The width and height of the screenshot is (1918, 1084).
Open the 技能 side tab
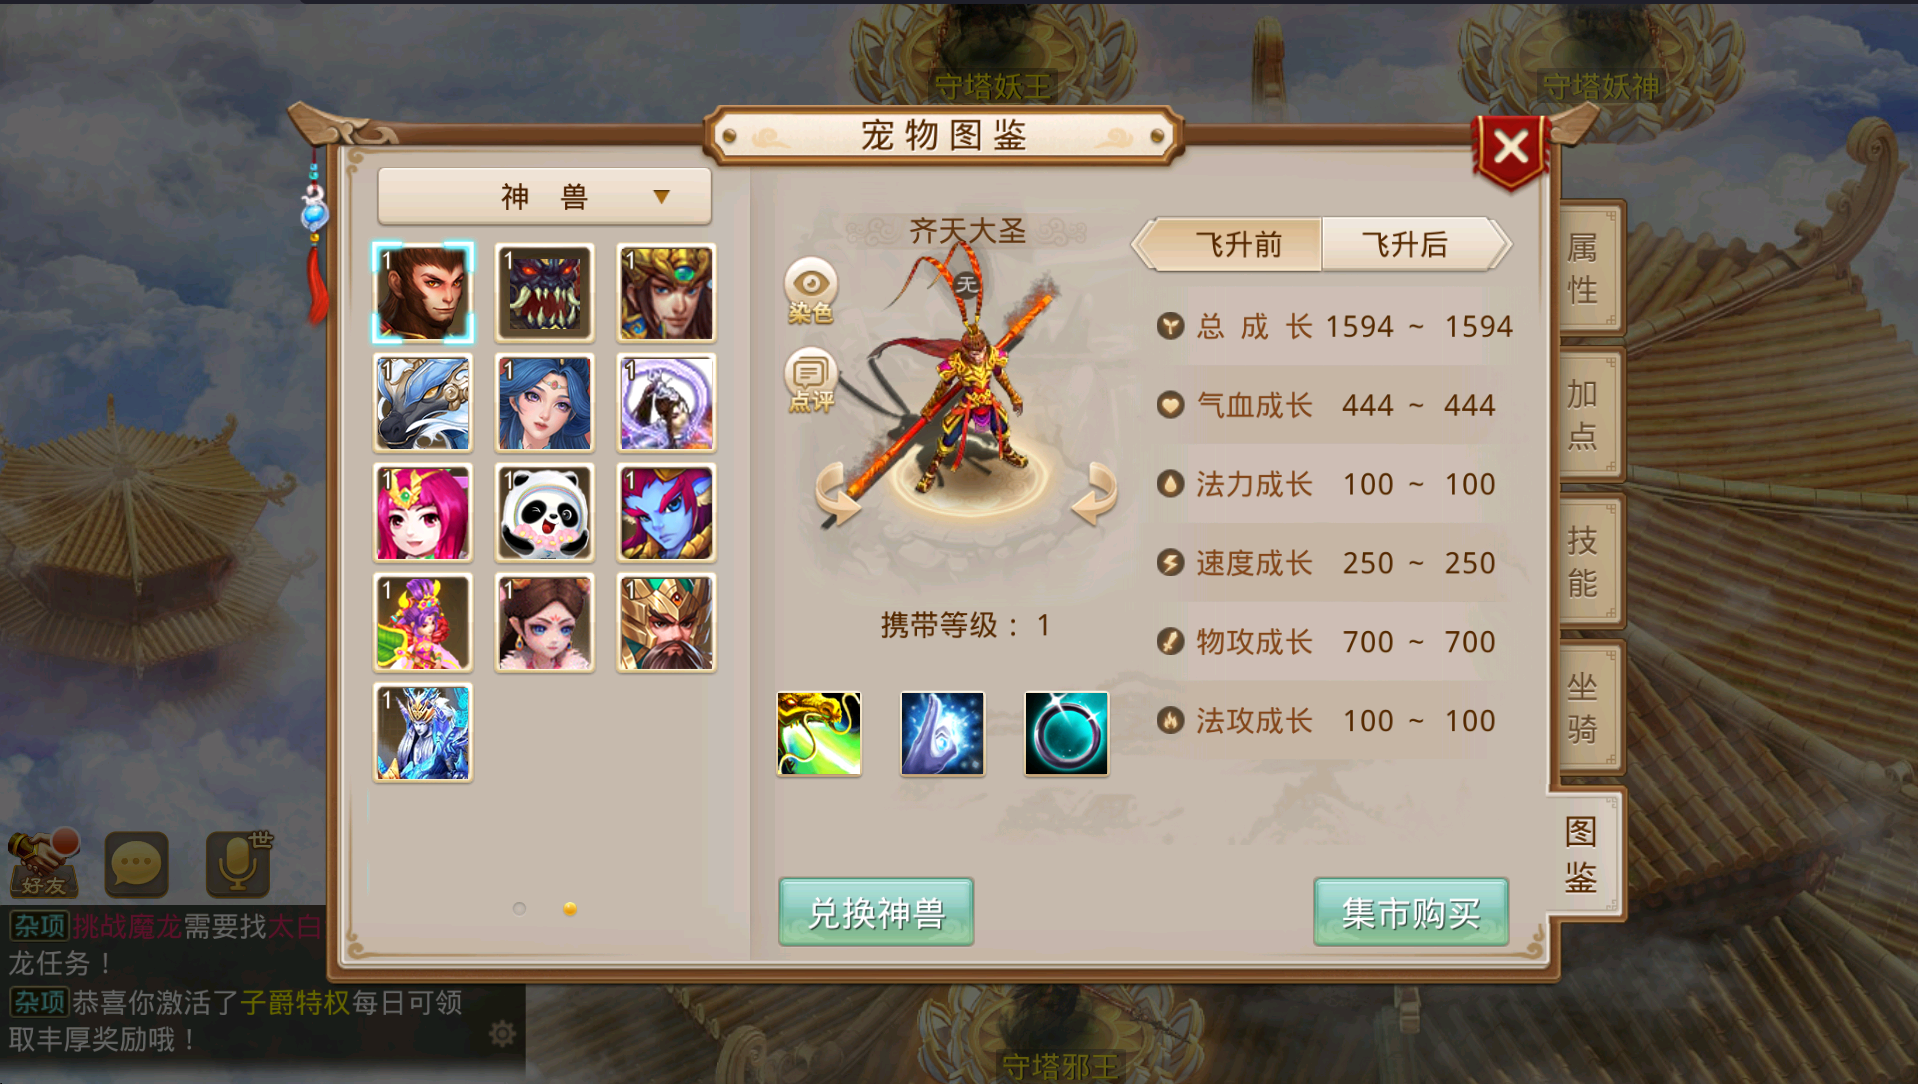tap(1586, 561)
